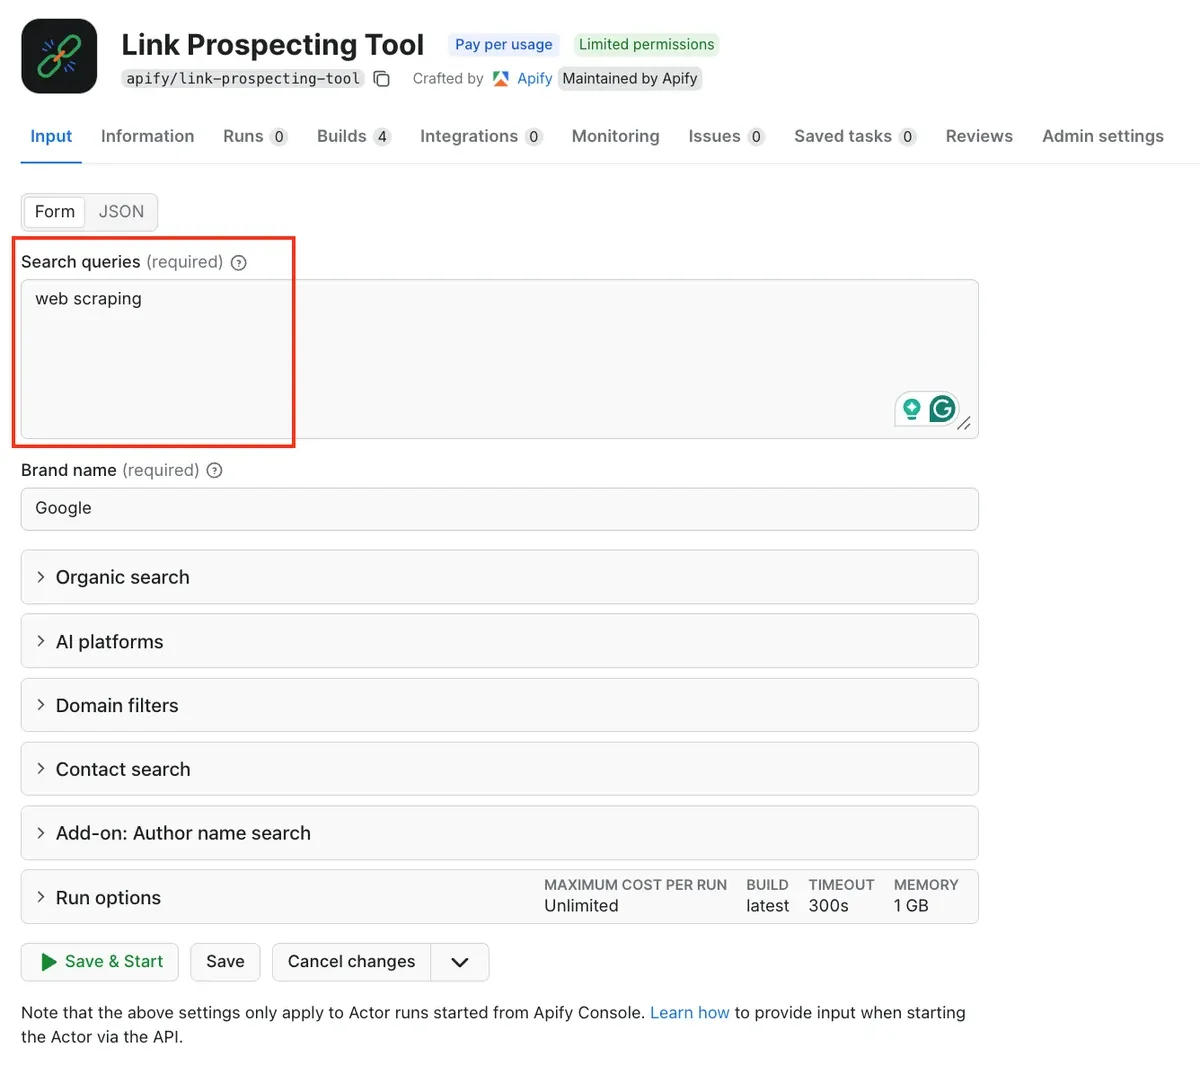Image resolution: width=1200 pixels, height=1074 pixels.
Task: Open the Builds tab
Action: [354, 137]
